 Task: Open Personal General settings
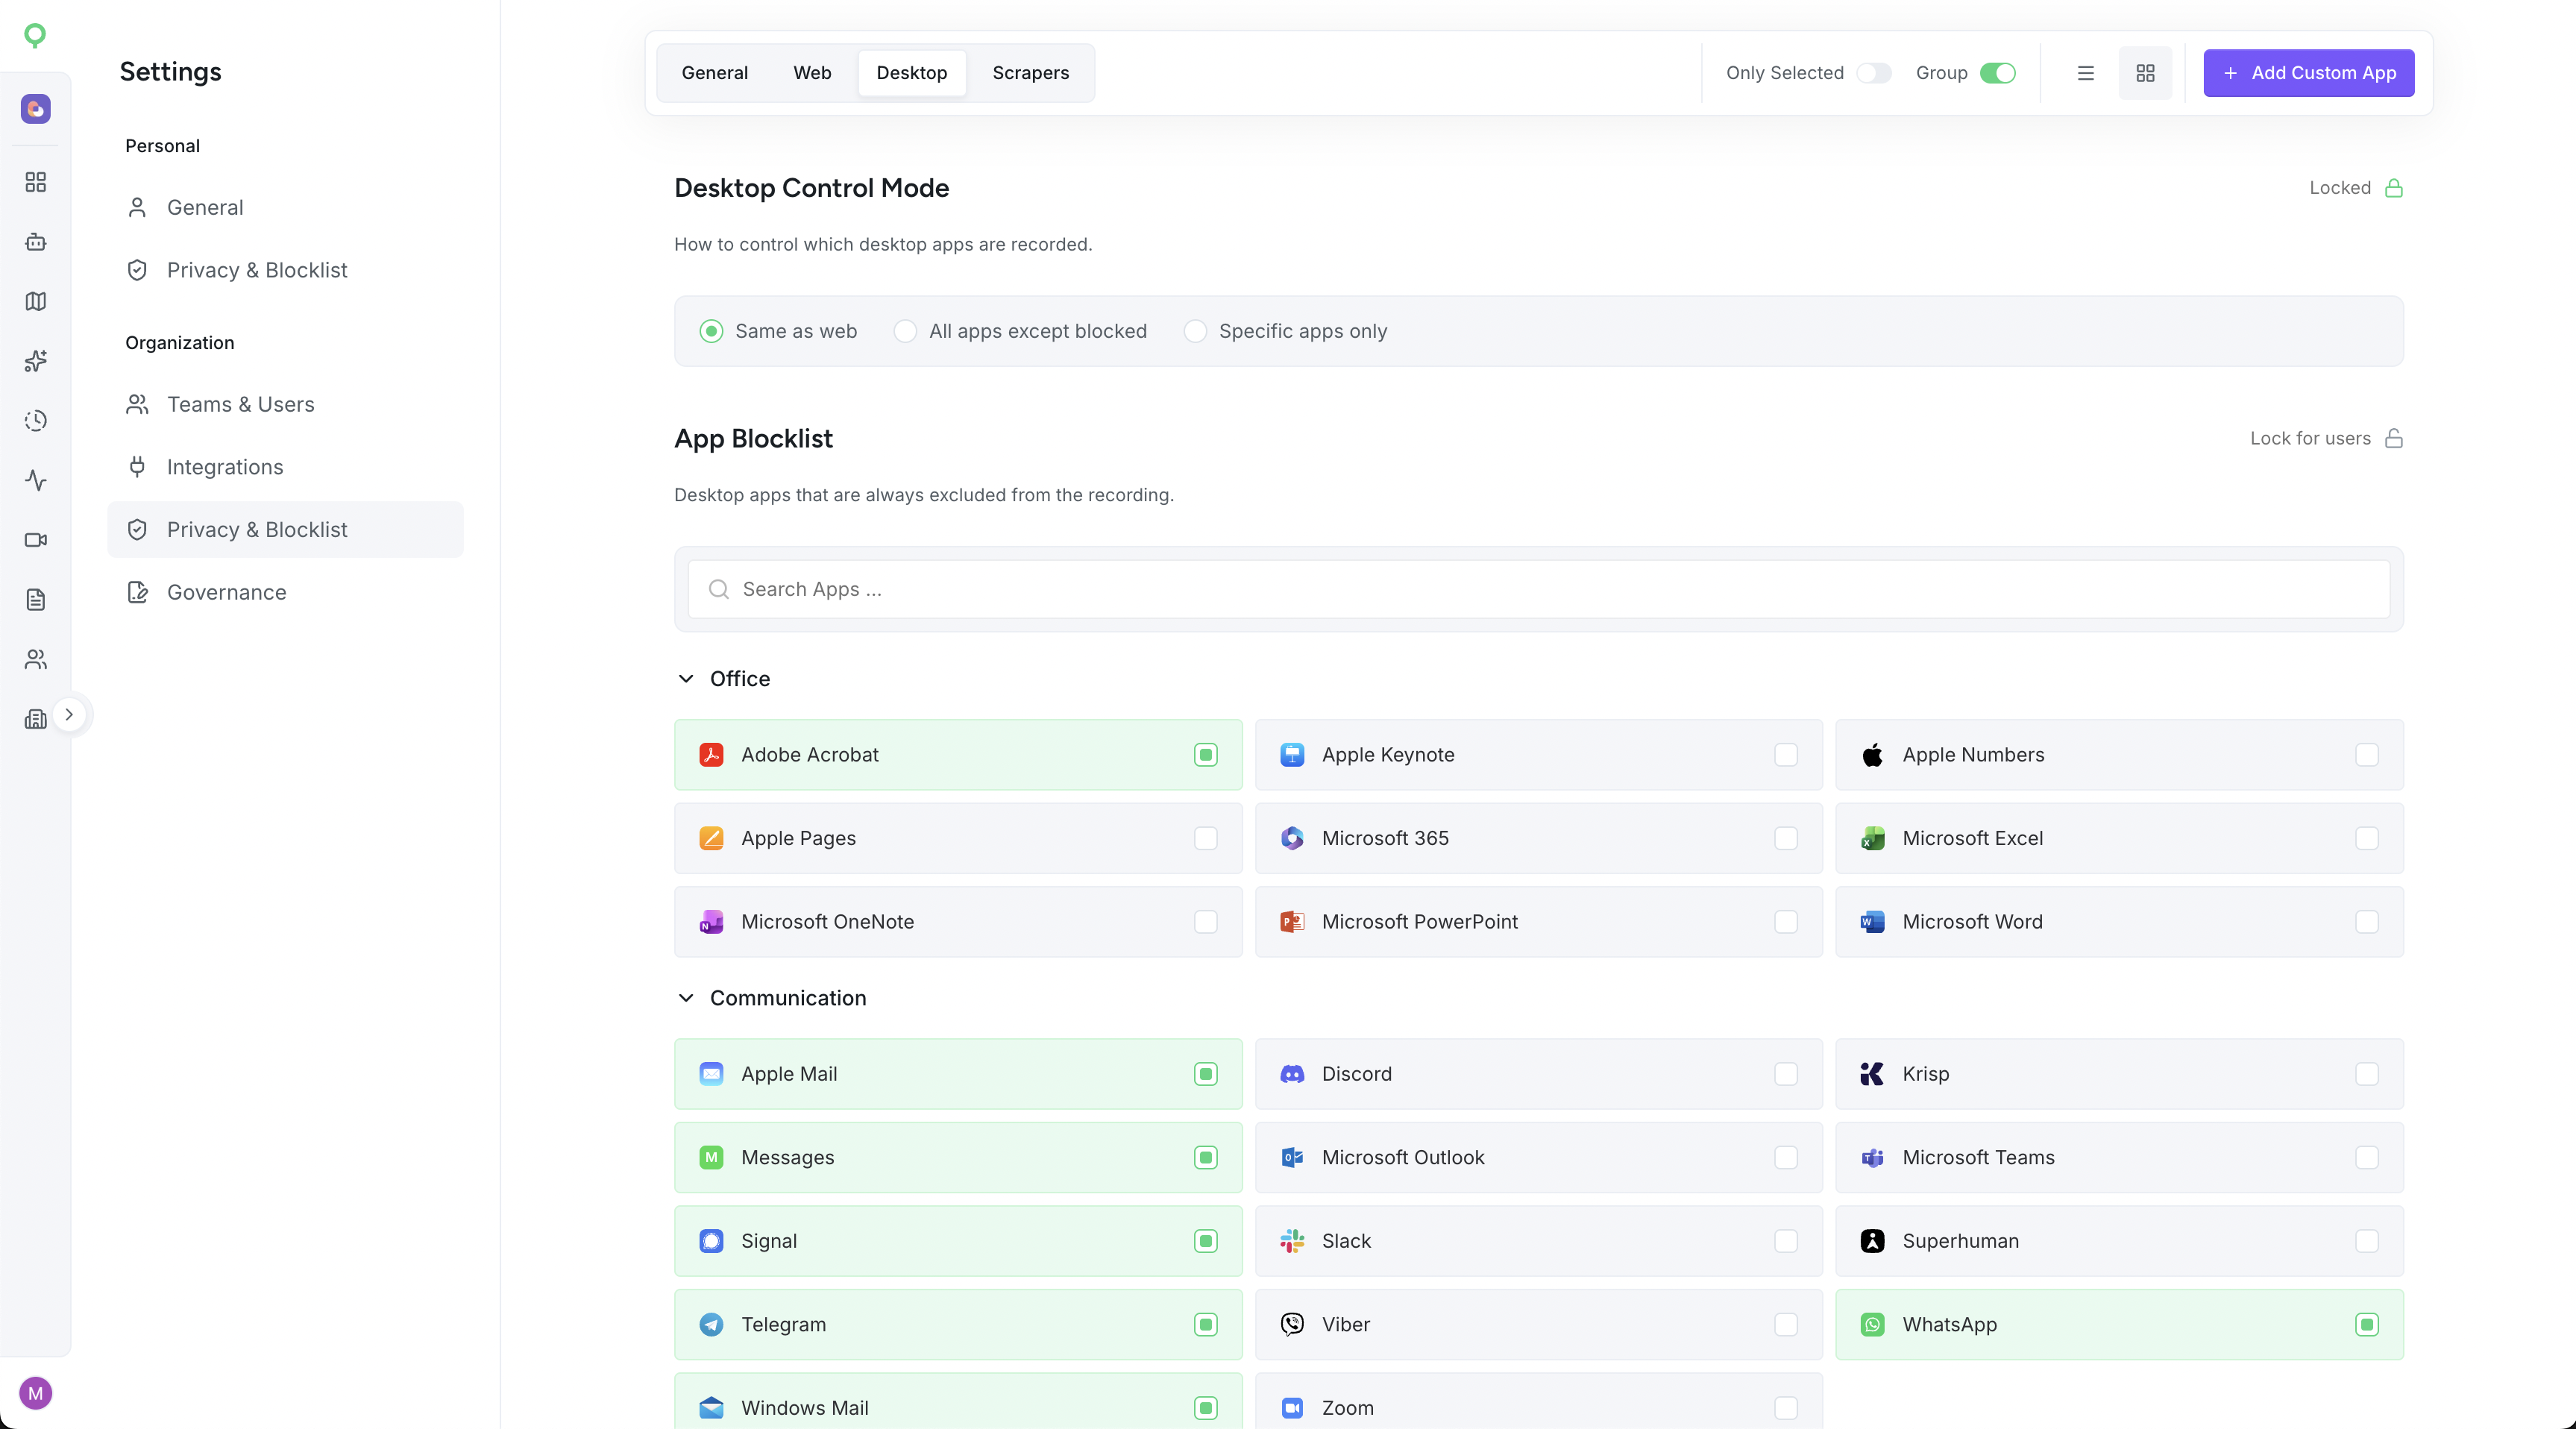click(285, 207)
